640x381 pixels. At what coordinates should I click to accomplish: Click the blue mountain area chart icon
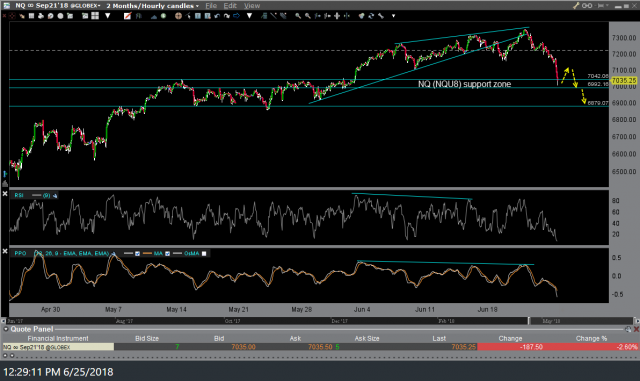coord(154,16)
